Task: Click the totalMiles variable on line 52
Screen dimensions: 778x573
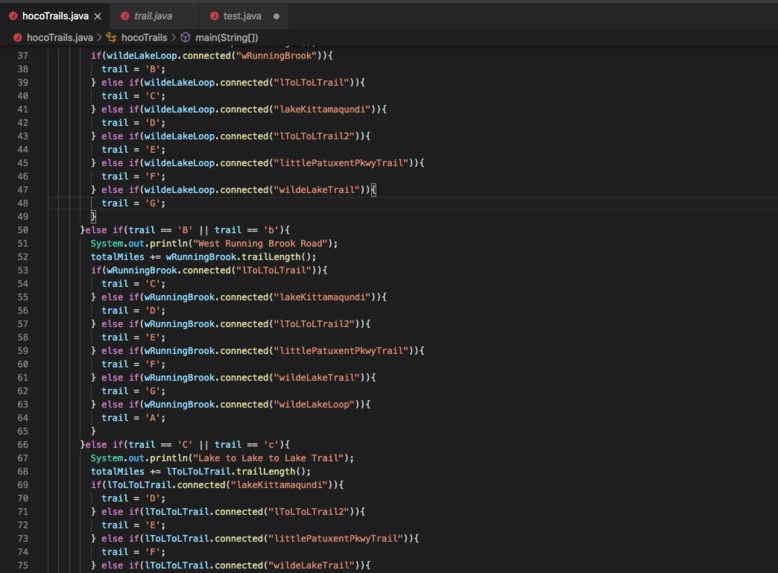Action: (x=117, y=256)
